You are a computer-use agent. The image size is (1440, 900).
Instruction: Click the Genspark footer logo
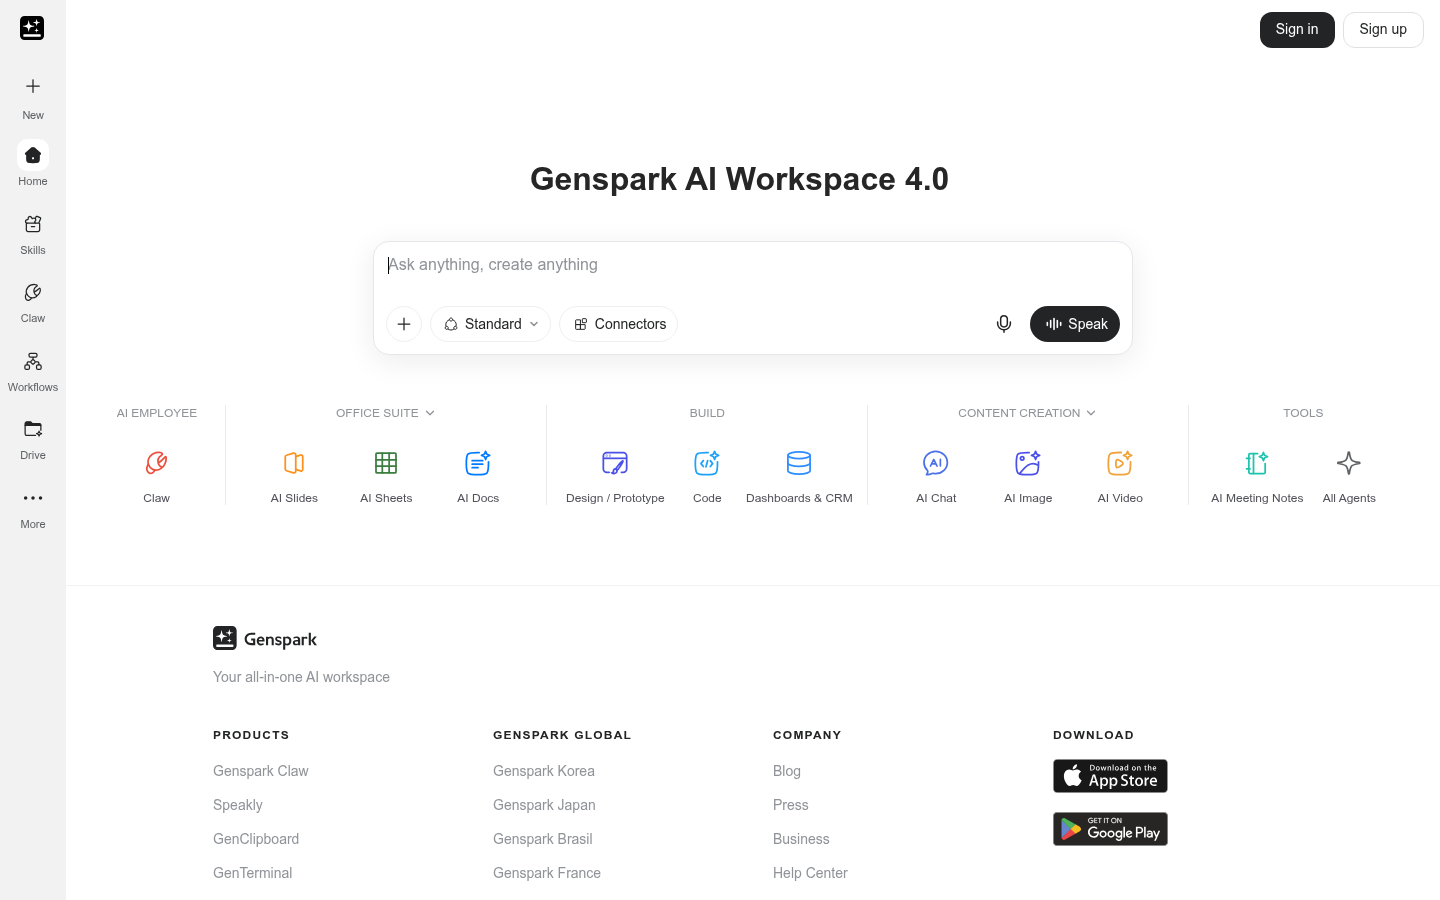(265, 638)
